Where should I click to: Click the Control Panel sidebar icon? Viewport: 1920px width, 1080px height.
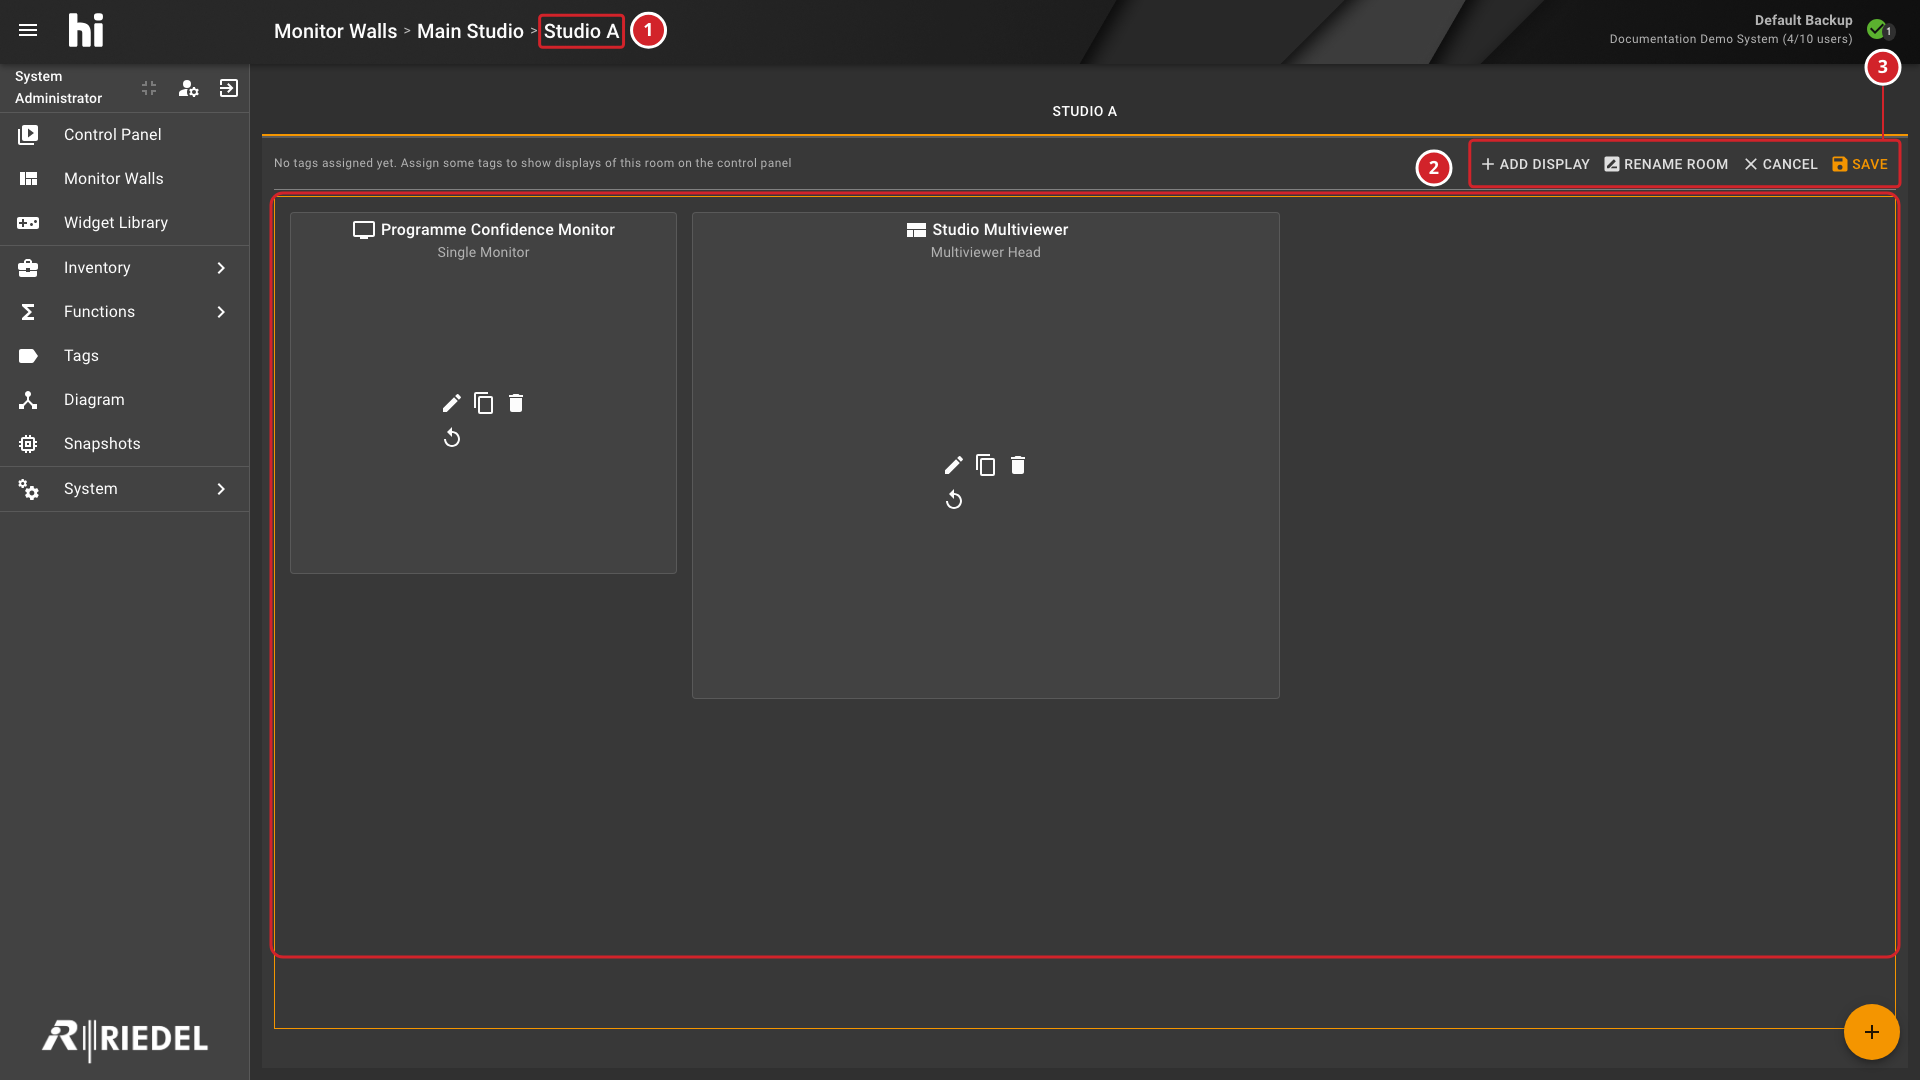[28, 134]
